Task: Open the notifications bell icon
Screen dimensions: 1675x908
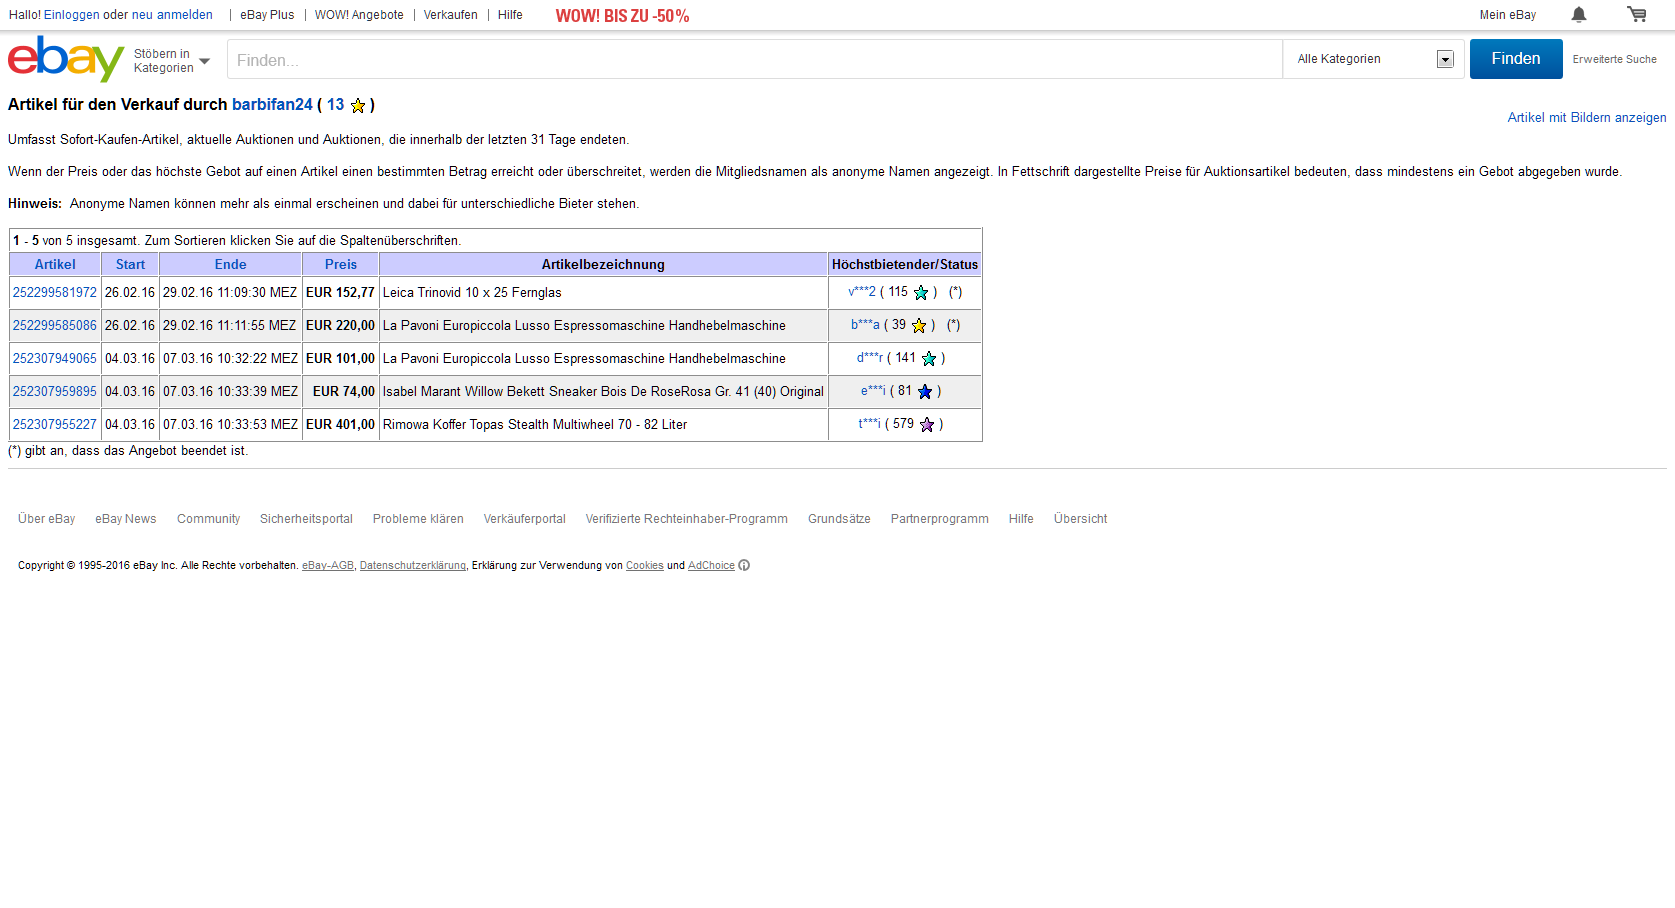Action: 1579,14
